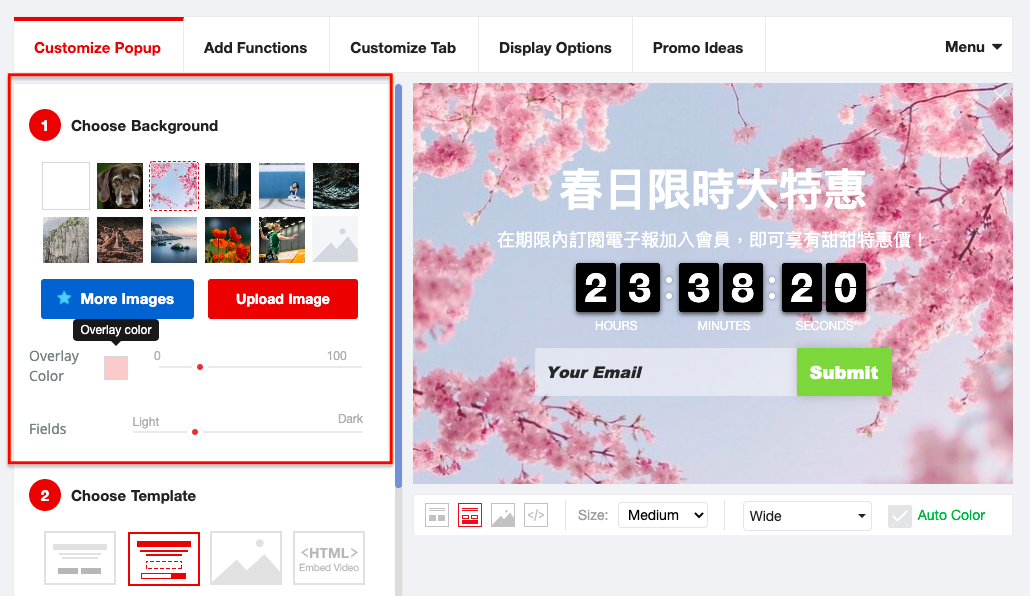Screen dimensions: 1030x596
Task: Click the green Submit button
Action: coord(844,372)
